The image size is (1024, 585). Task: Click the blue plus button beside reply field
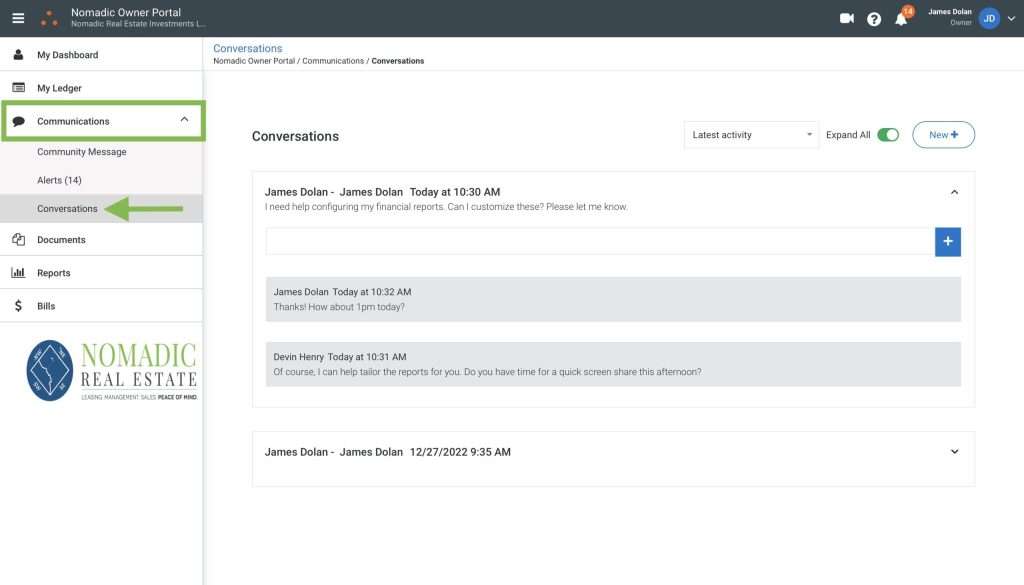click(x=947, y=241)
